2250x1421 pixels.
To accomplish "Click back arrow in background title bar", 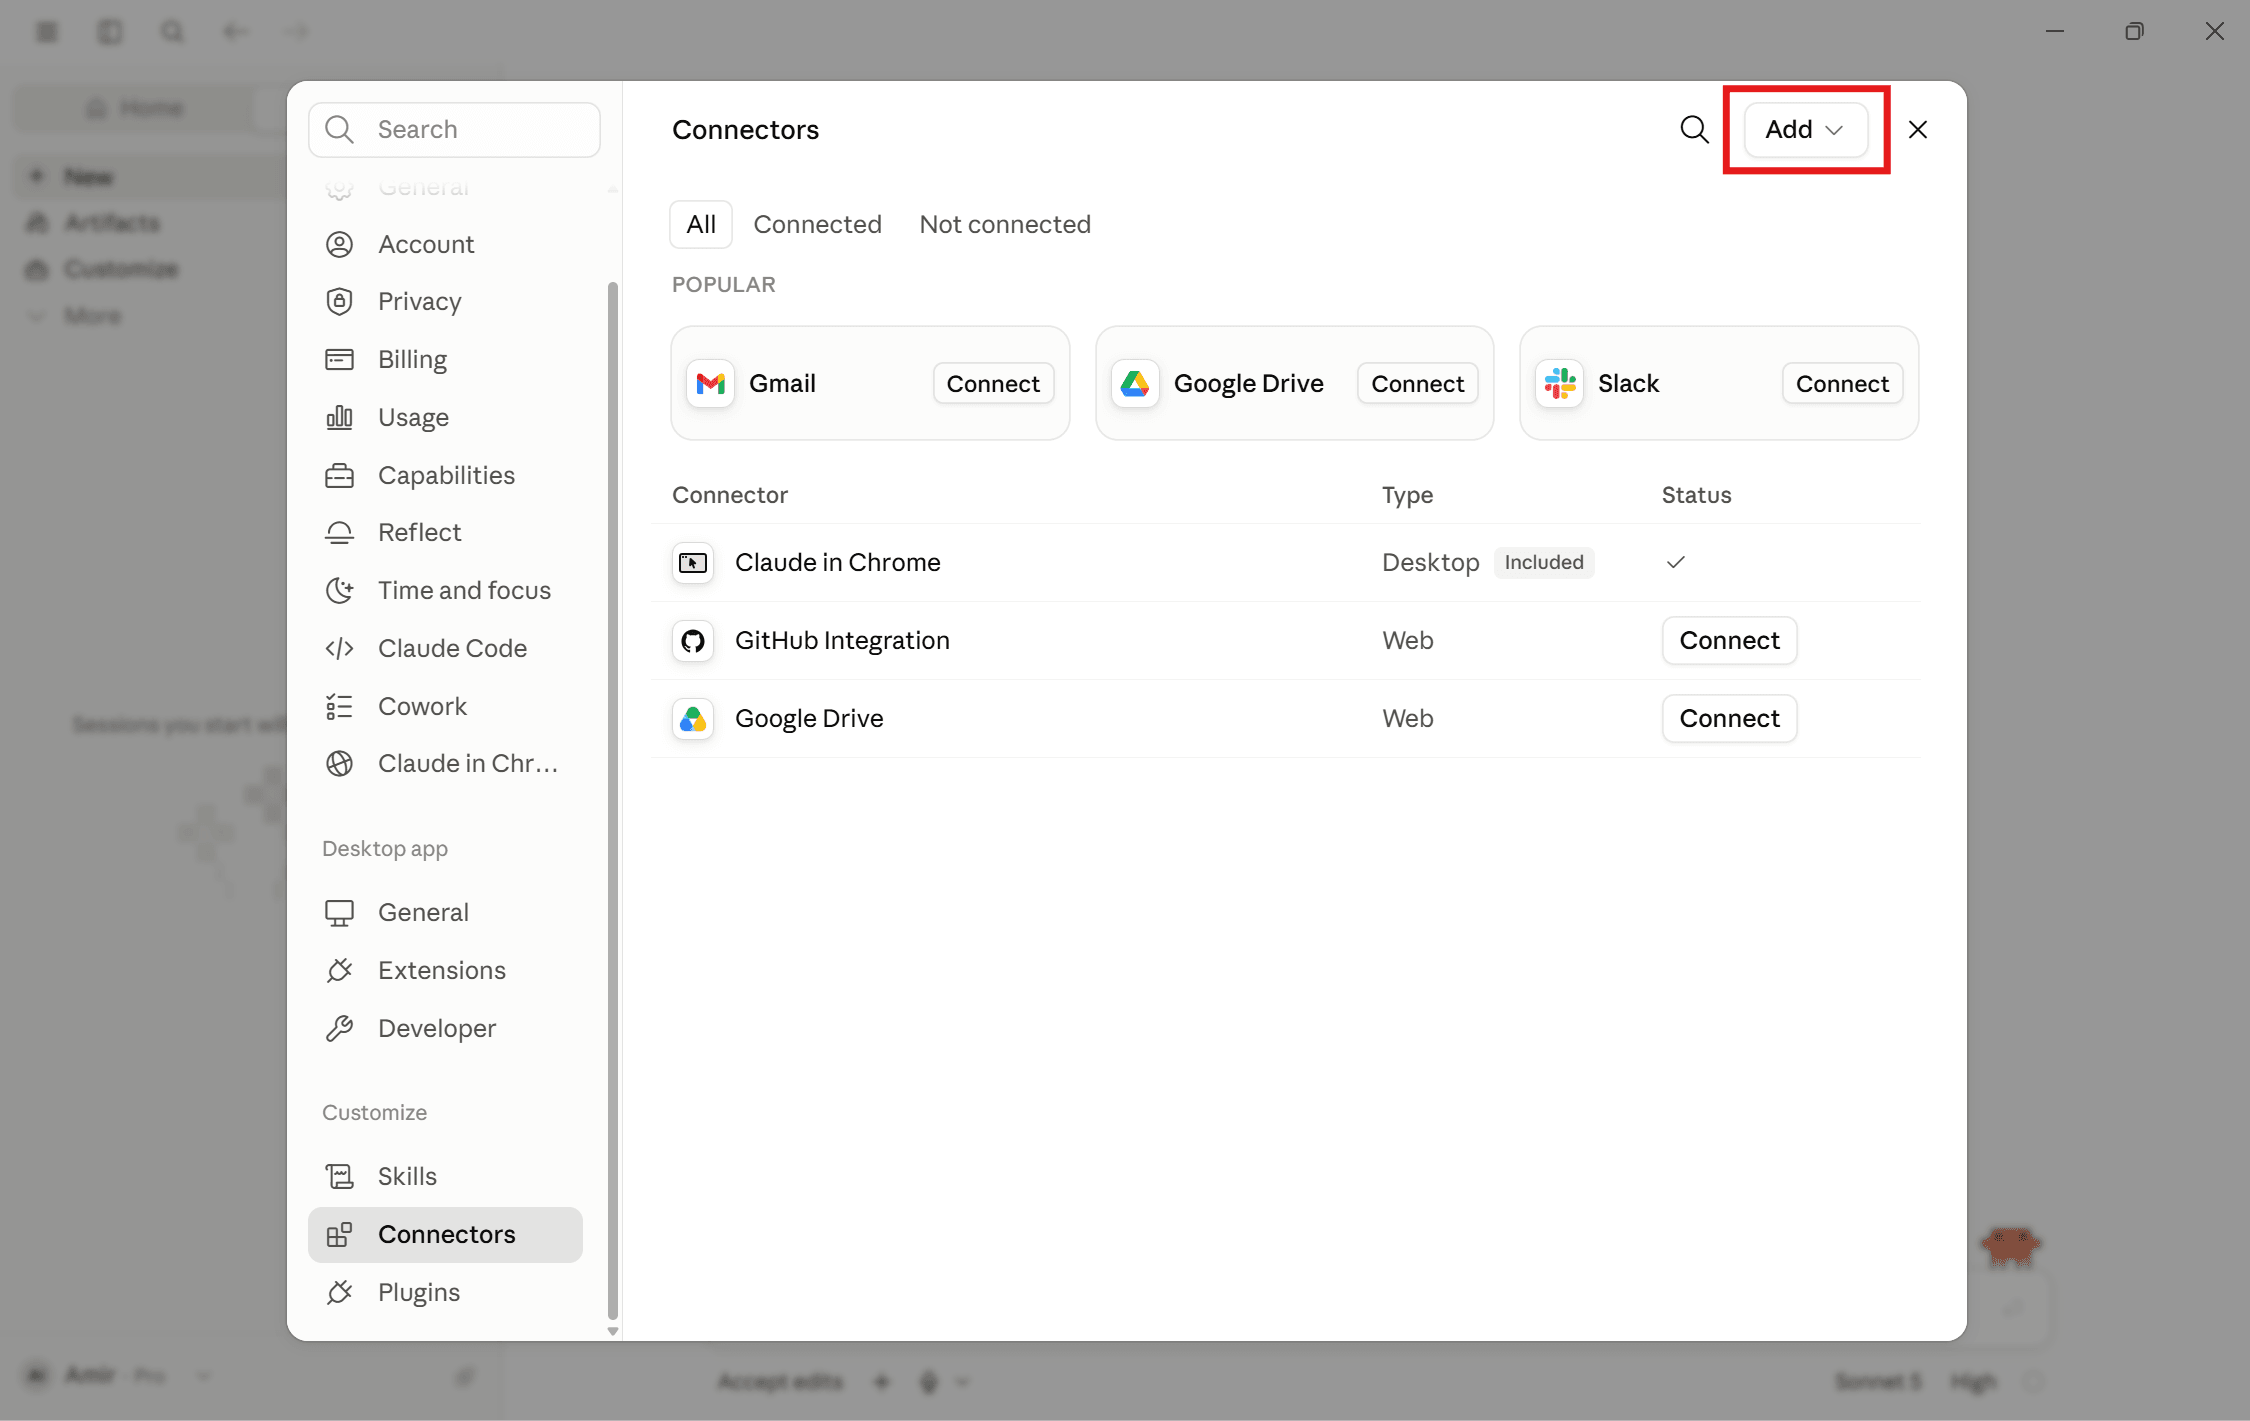I will coord(234,31).
